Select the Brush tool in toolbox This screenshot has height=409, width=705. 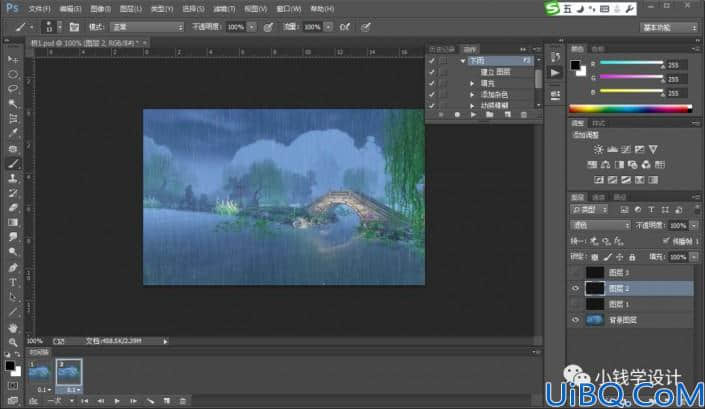point(13,164)
